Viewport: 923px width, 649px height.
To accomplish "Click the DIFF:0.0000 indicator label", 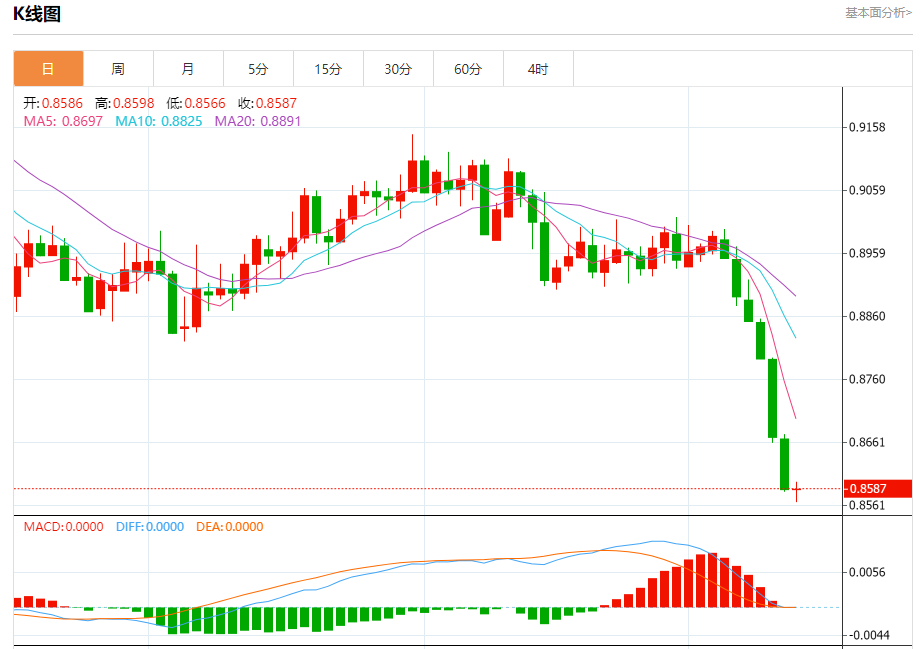I will click(x=150, y=527).
